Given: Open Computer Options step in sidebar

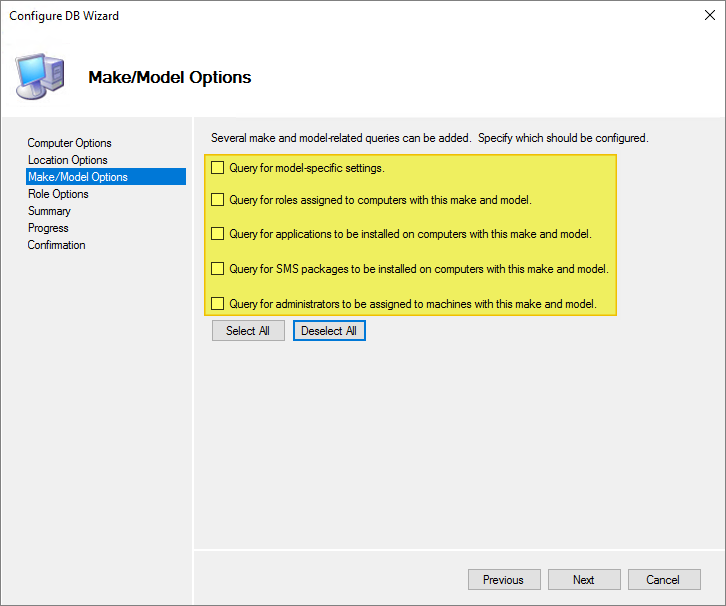Looking at the screenshot, I should (69, 143).
